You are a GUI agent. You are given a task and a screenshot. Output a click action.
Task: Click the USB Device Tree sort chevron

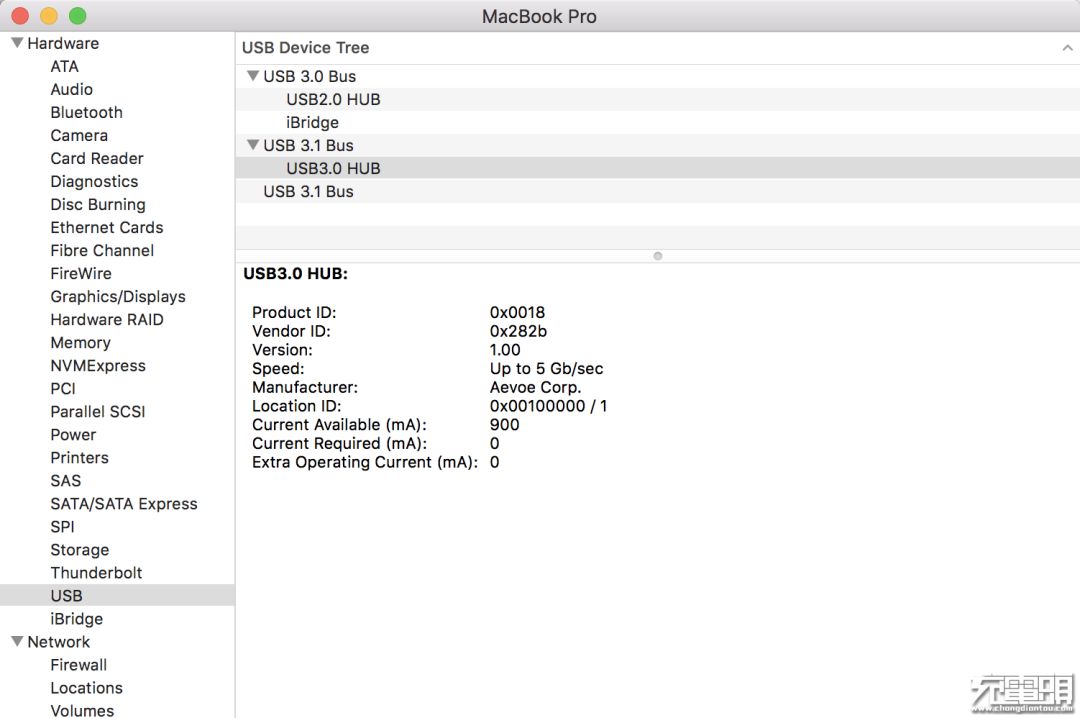pyautogui.click(x=1067, y=48)
